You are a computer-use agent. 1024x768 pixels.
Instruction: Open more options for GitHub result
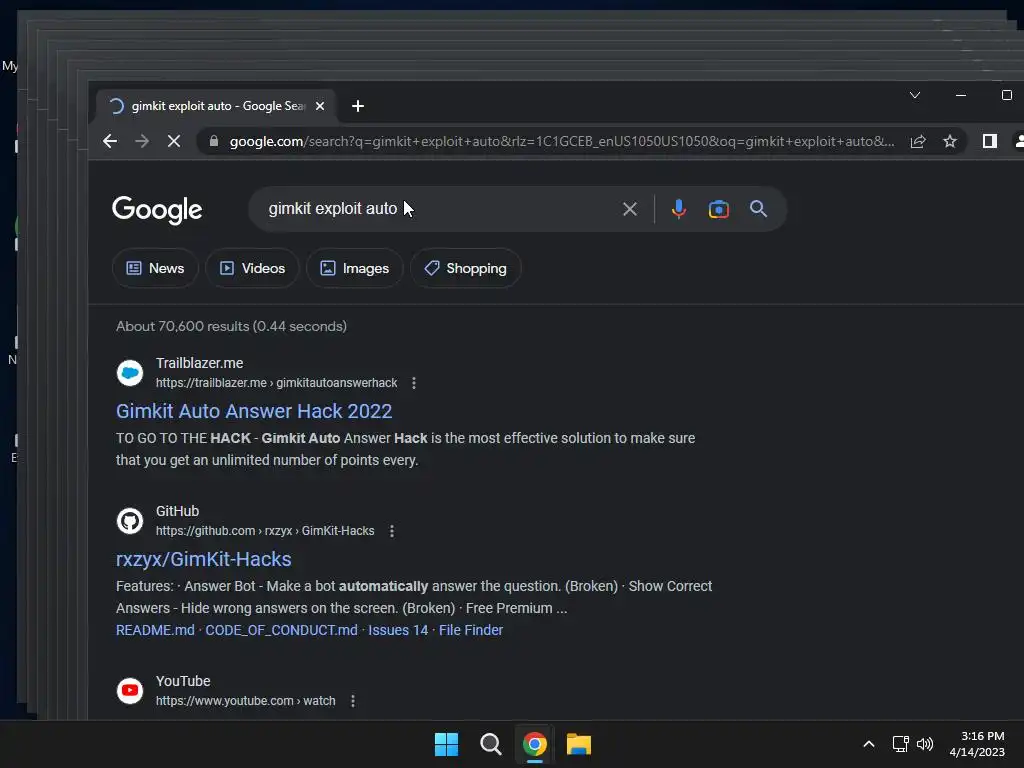coord(392,532)
